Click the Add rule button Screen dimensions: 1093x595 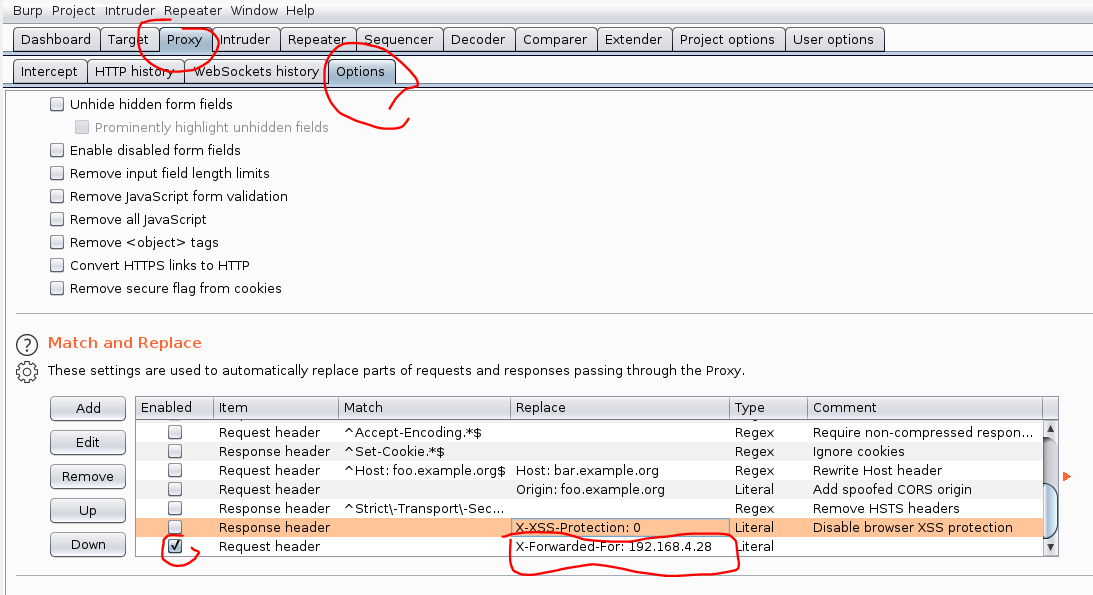coord(88,408)
